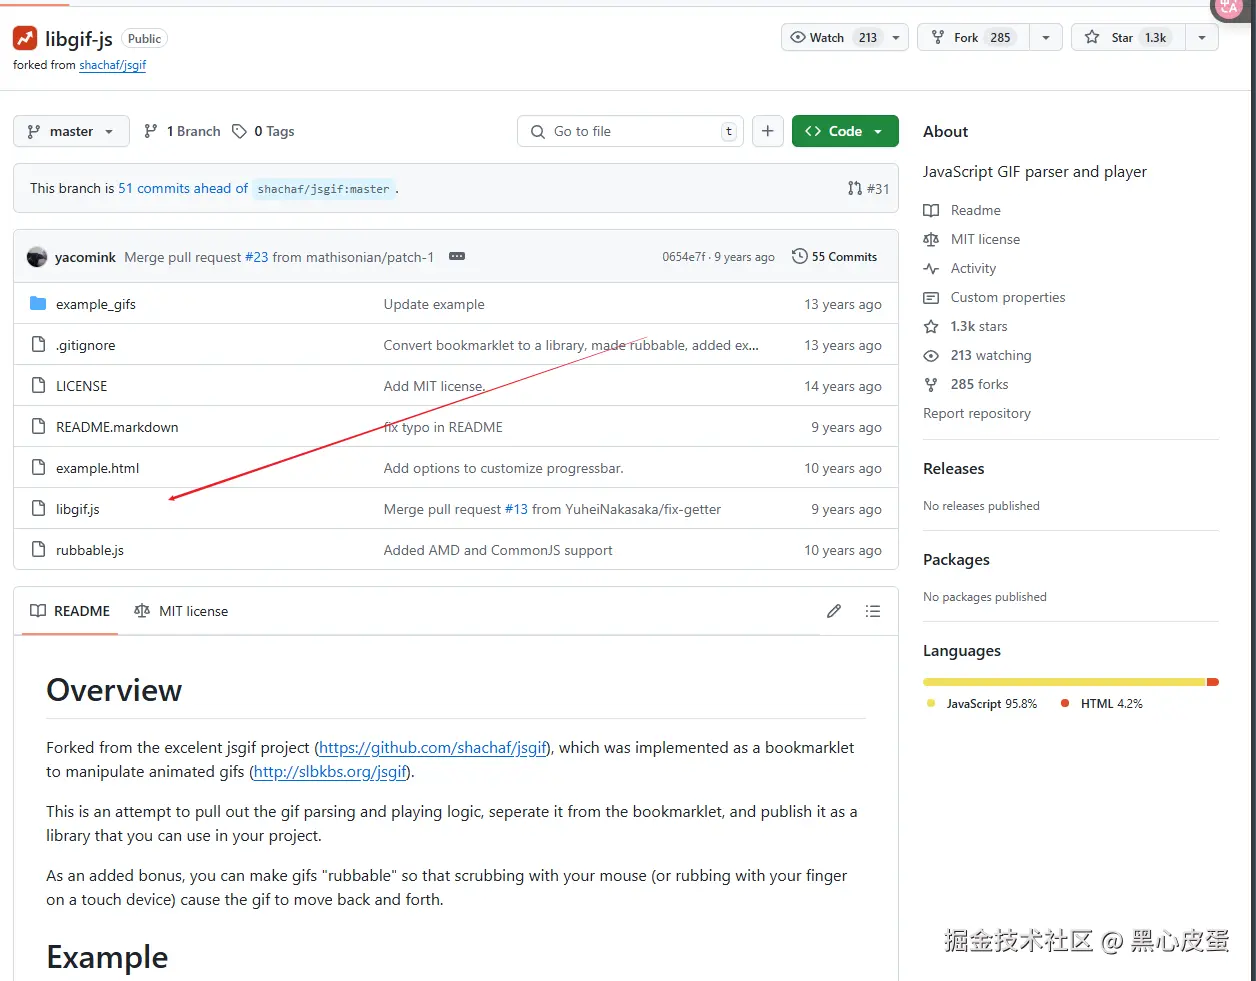Open the yacomink author link
Viewport: 1256px width, 981px height.
85,257
